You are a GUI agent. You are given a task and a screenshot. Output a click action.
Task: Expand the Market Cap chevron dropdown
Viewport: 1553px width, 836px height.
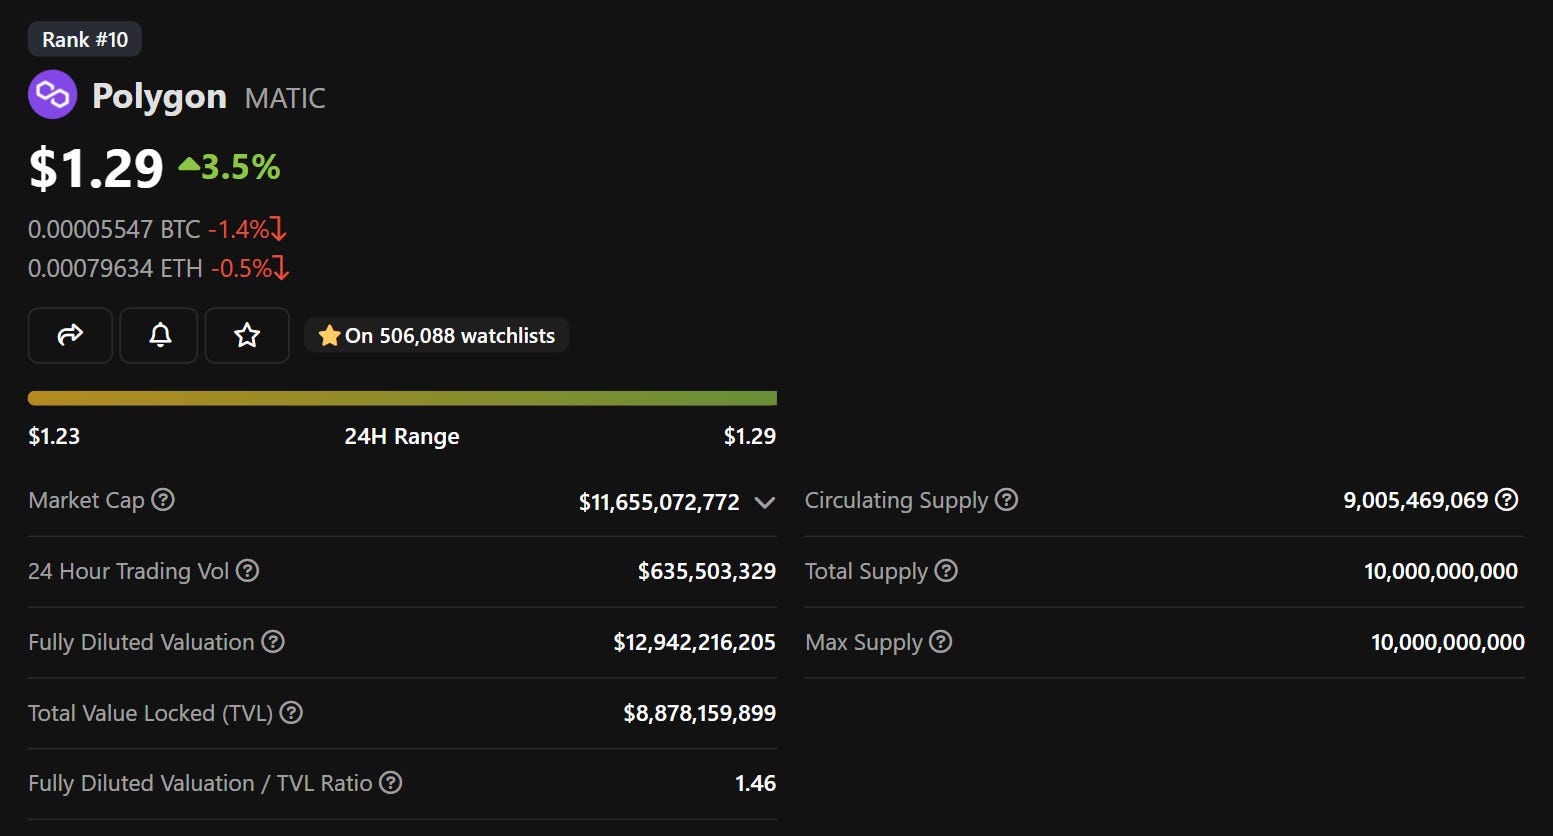point(765,502)
